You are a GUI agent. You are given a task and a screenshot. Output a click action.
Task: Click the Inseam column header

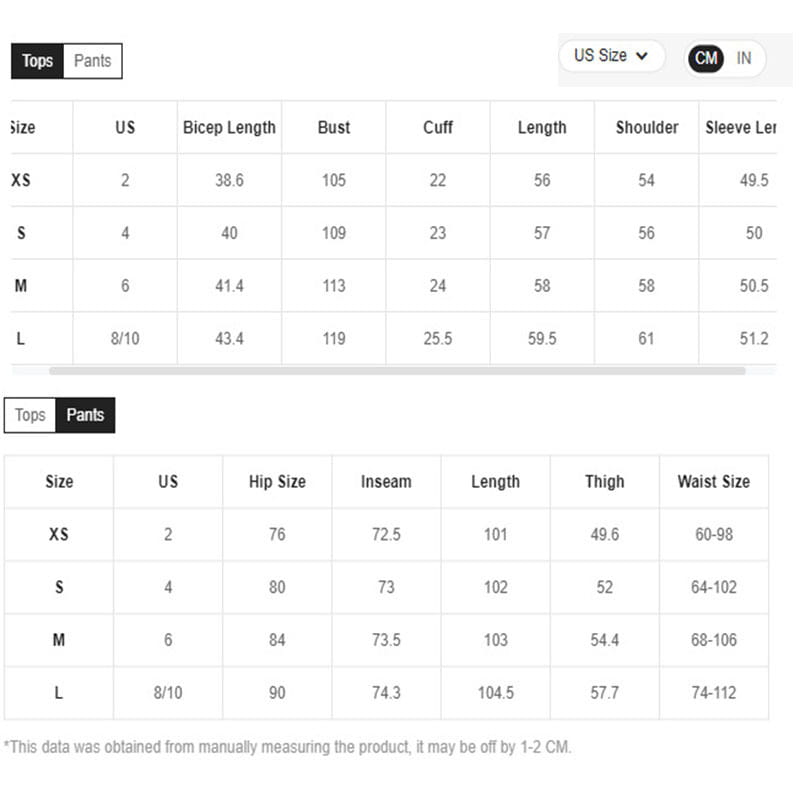coord(386,481)
